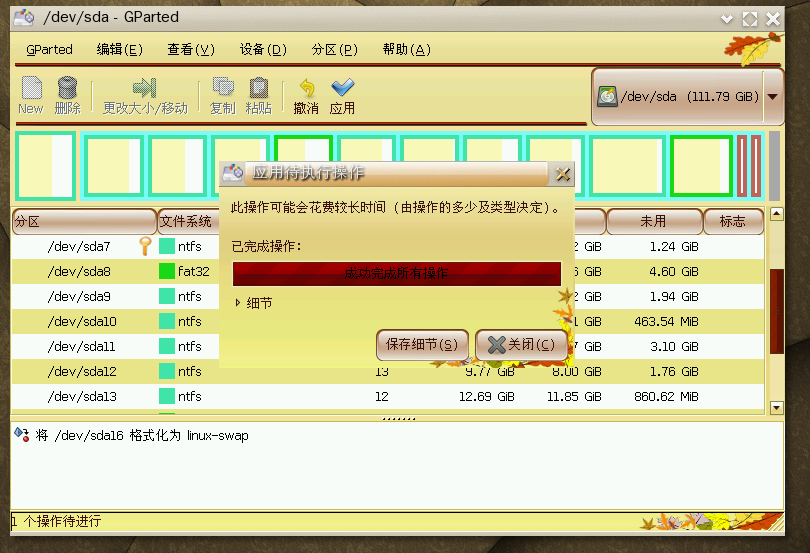
Task: Click the 标志 column header
Action: pos(733,222)
